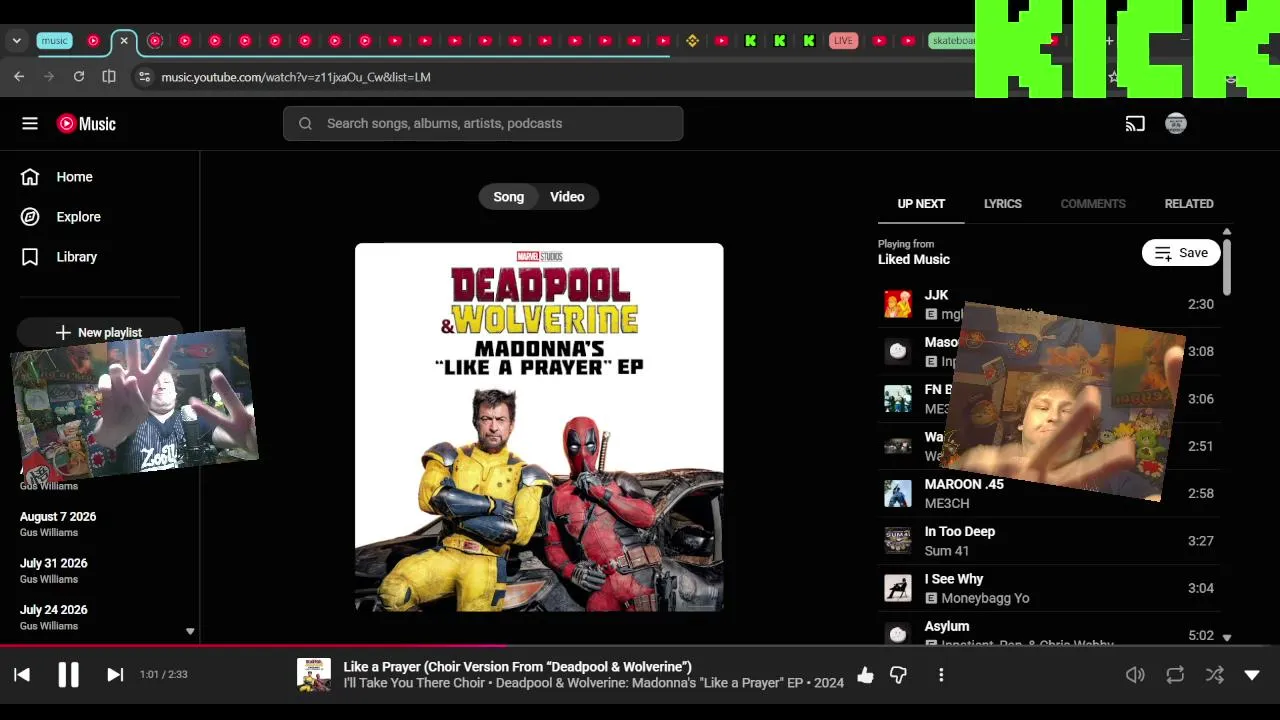Open the tab search dropdown
This screenshot has height=720, width=1280.
click(x=17, y=41)
